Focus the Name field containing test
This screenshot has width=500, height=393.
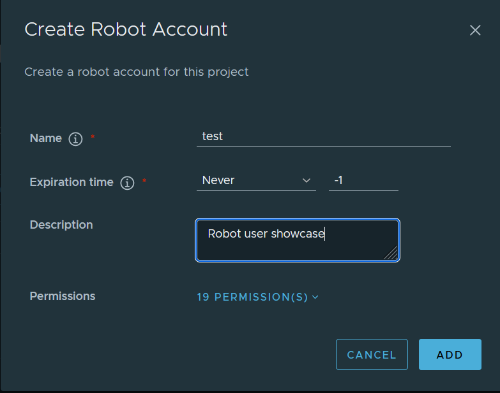[x=324, y=136]
